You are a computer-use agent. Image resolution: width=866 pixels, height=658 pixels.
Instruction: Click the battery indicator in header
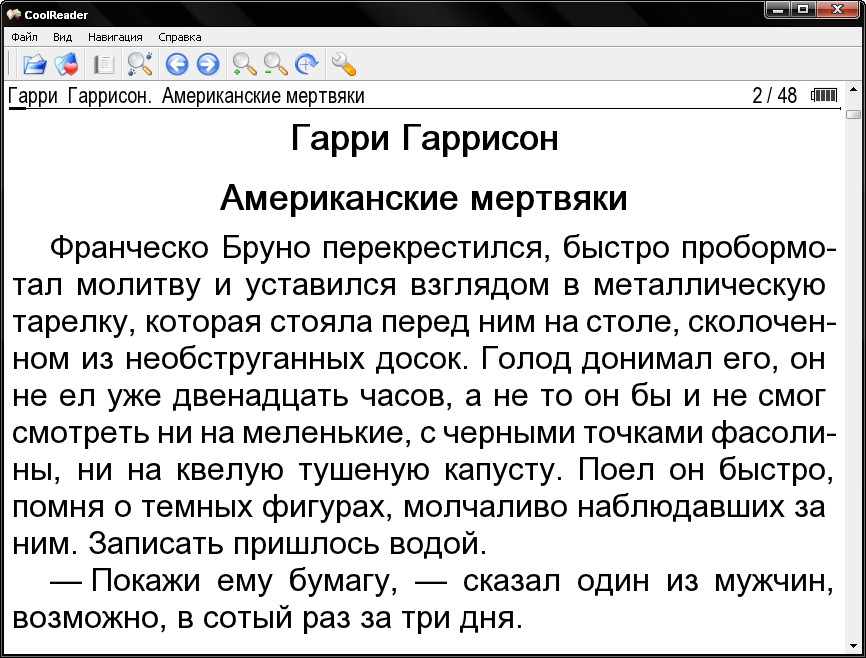pyautogui.click(x=824, y=96)
